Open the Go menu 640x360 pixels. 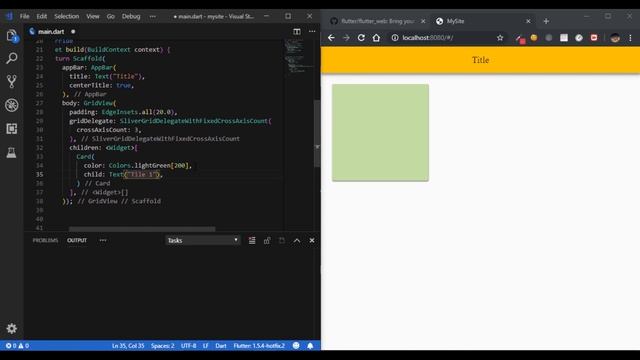point(111,16)
